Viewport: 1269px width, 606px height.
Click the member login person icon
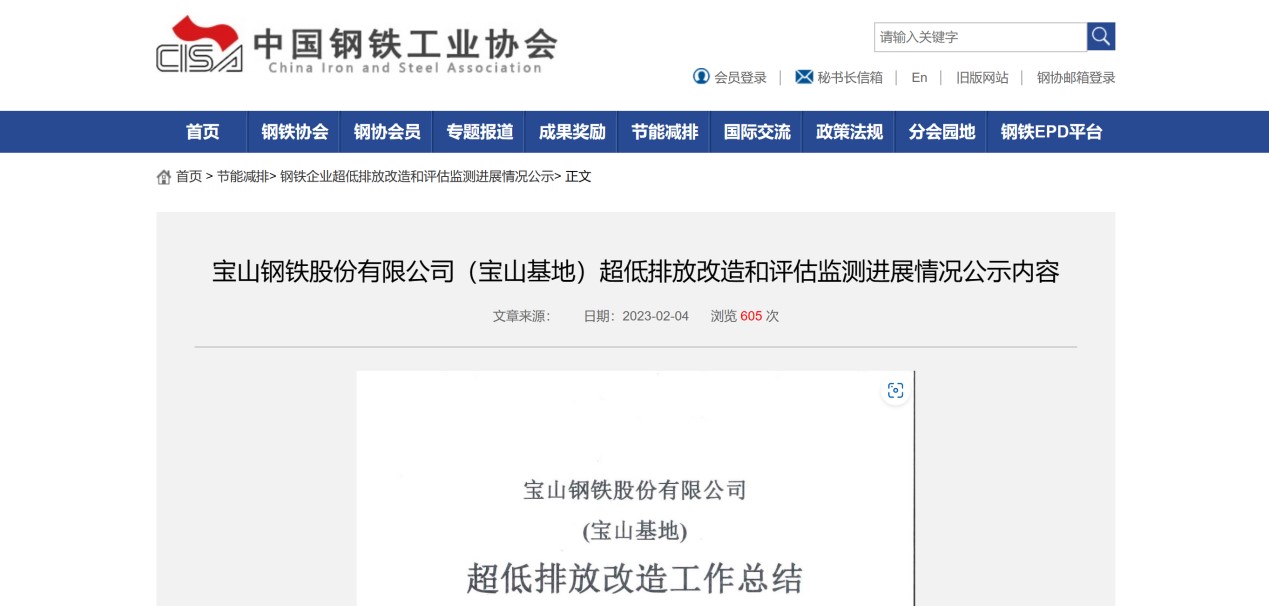click(x=701, y=77)
